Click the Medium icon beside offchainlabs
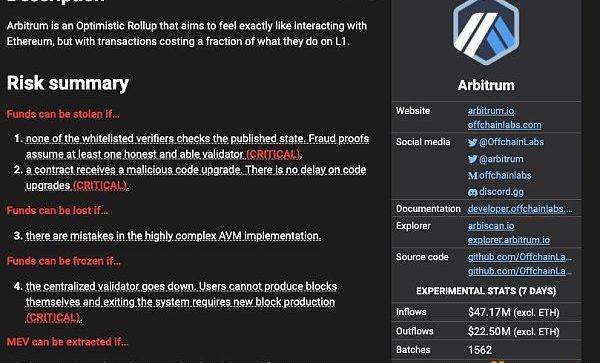The height and width of the screenshot is (363, 600). (x=472, y=176)
